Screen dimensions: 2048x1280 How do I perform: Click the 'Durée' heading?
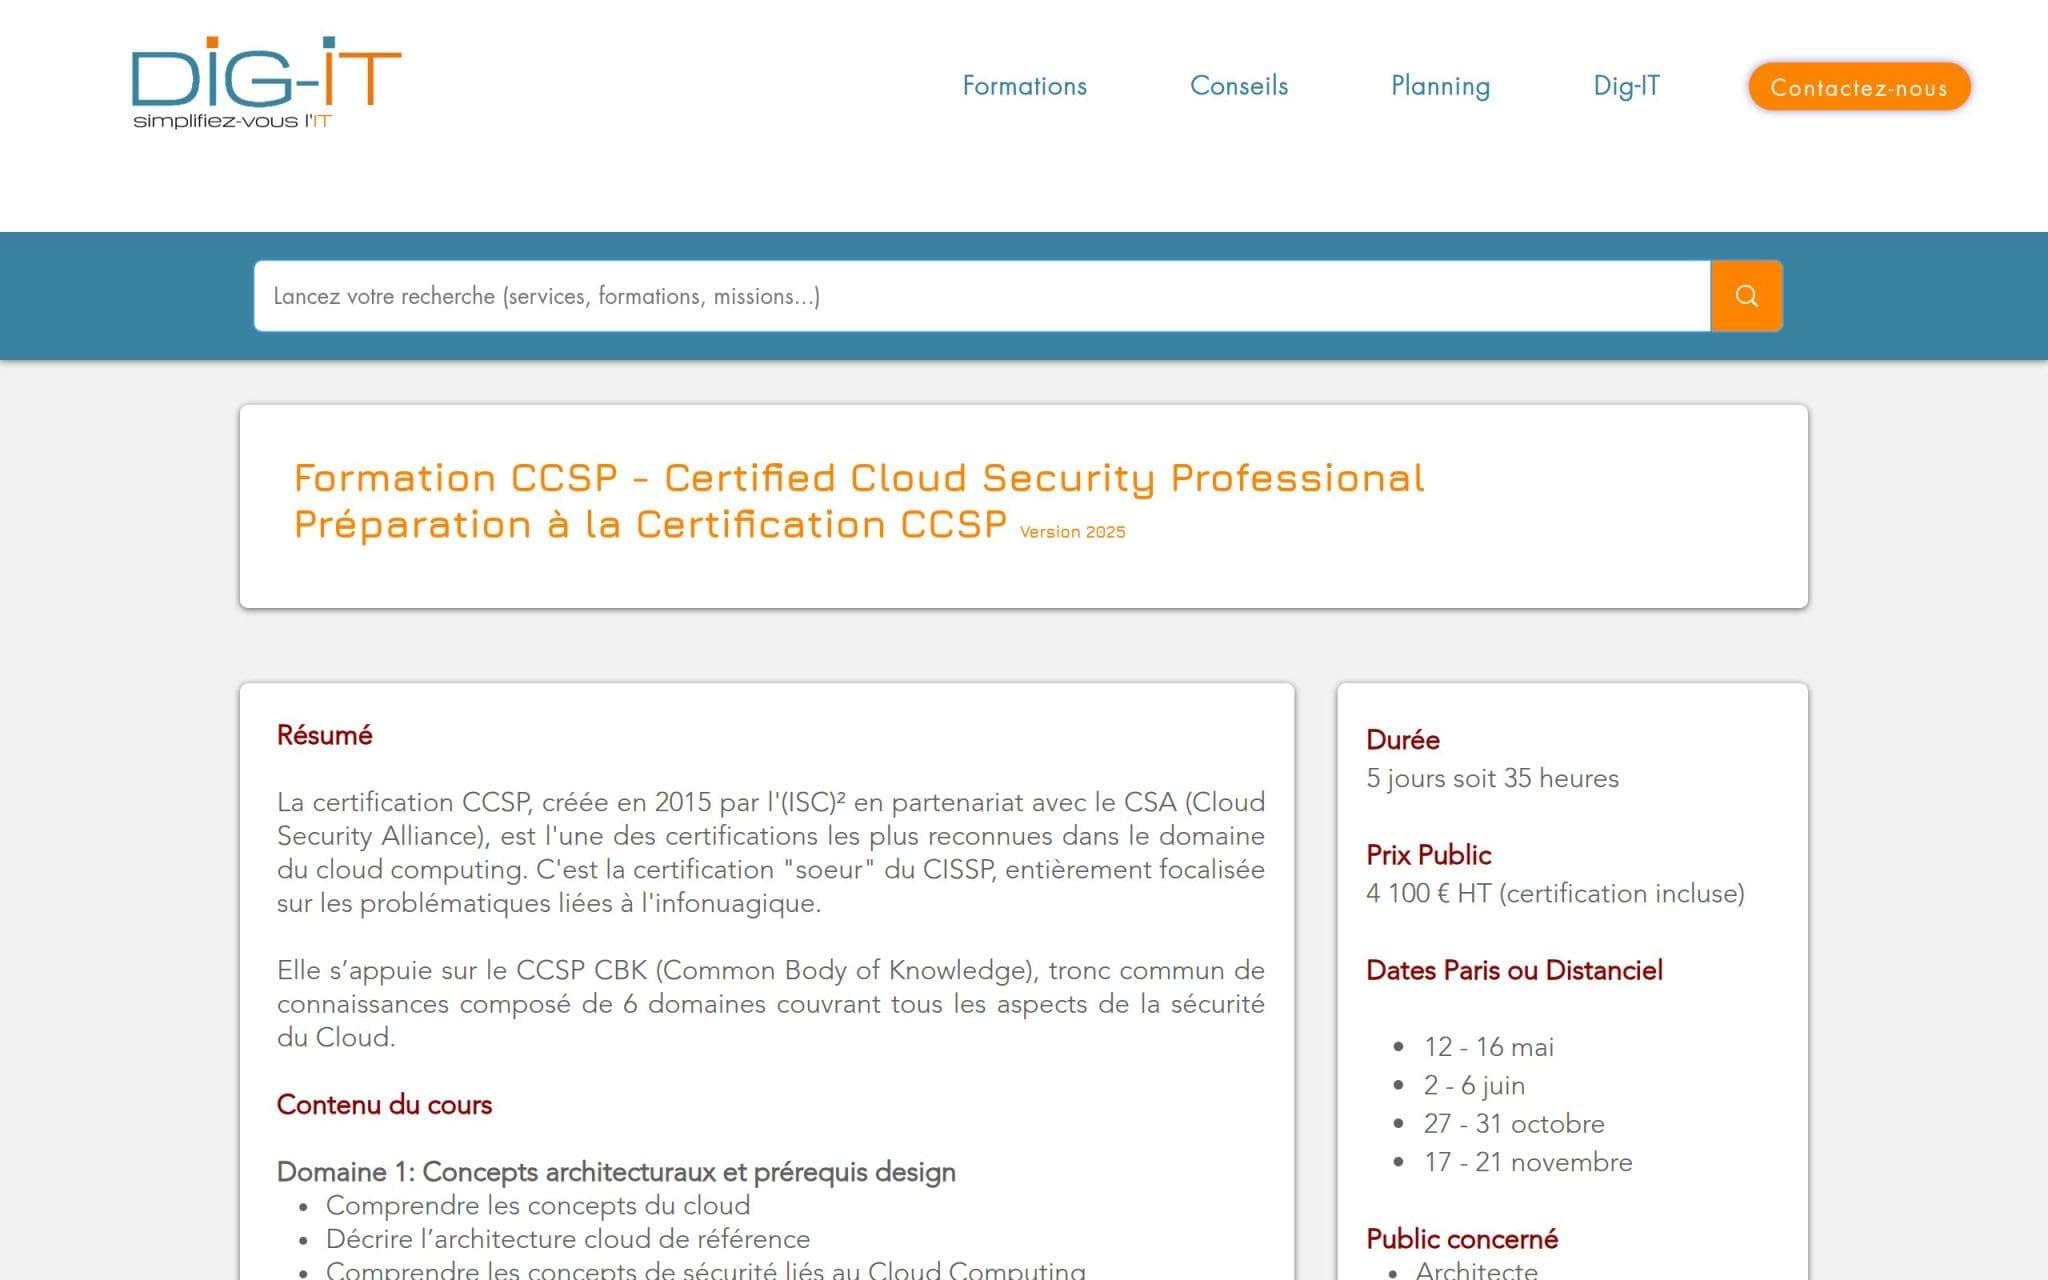click(1403, 740)
